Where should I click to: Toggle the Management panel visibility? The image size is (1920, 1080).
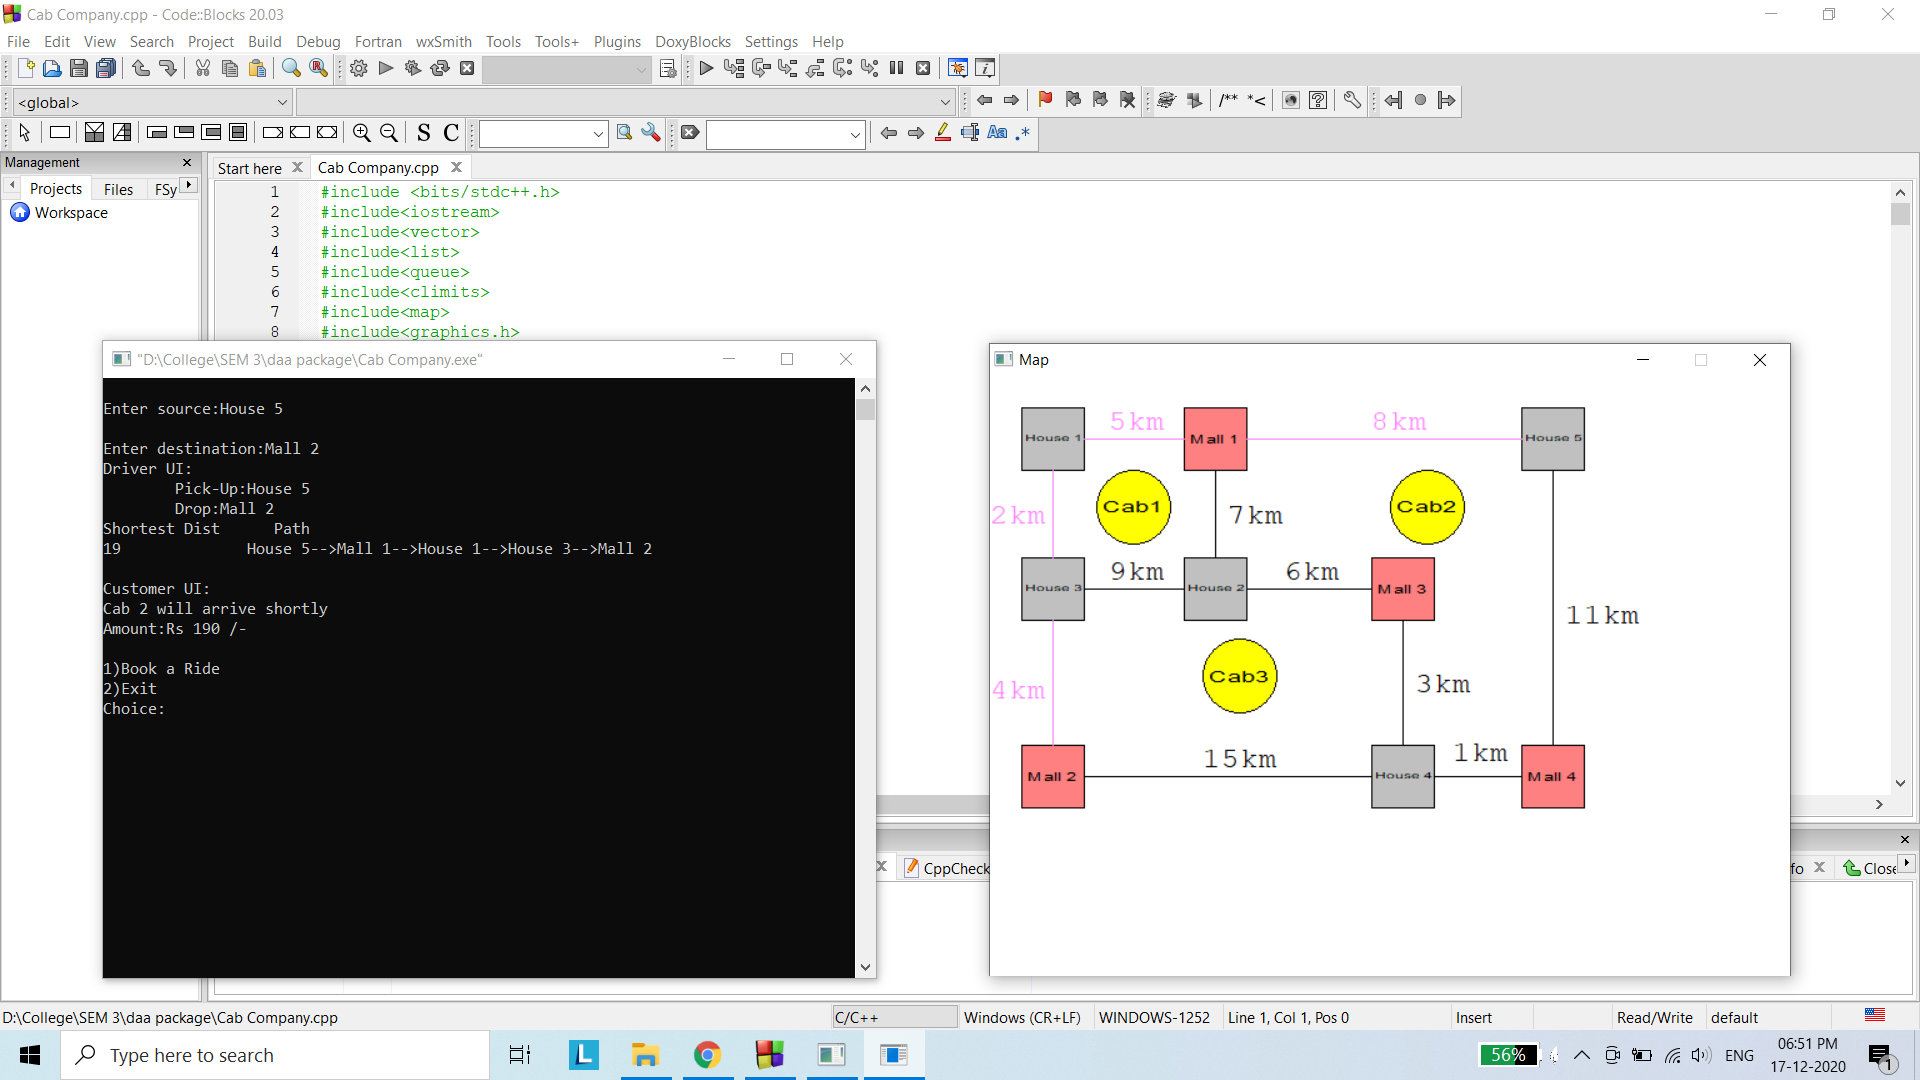[187, 162]
